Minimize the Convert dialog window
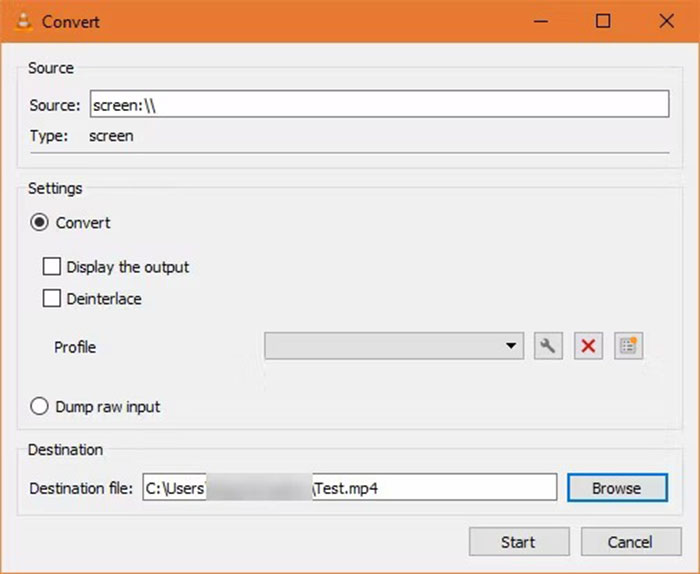 coord(543,21)
